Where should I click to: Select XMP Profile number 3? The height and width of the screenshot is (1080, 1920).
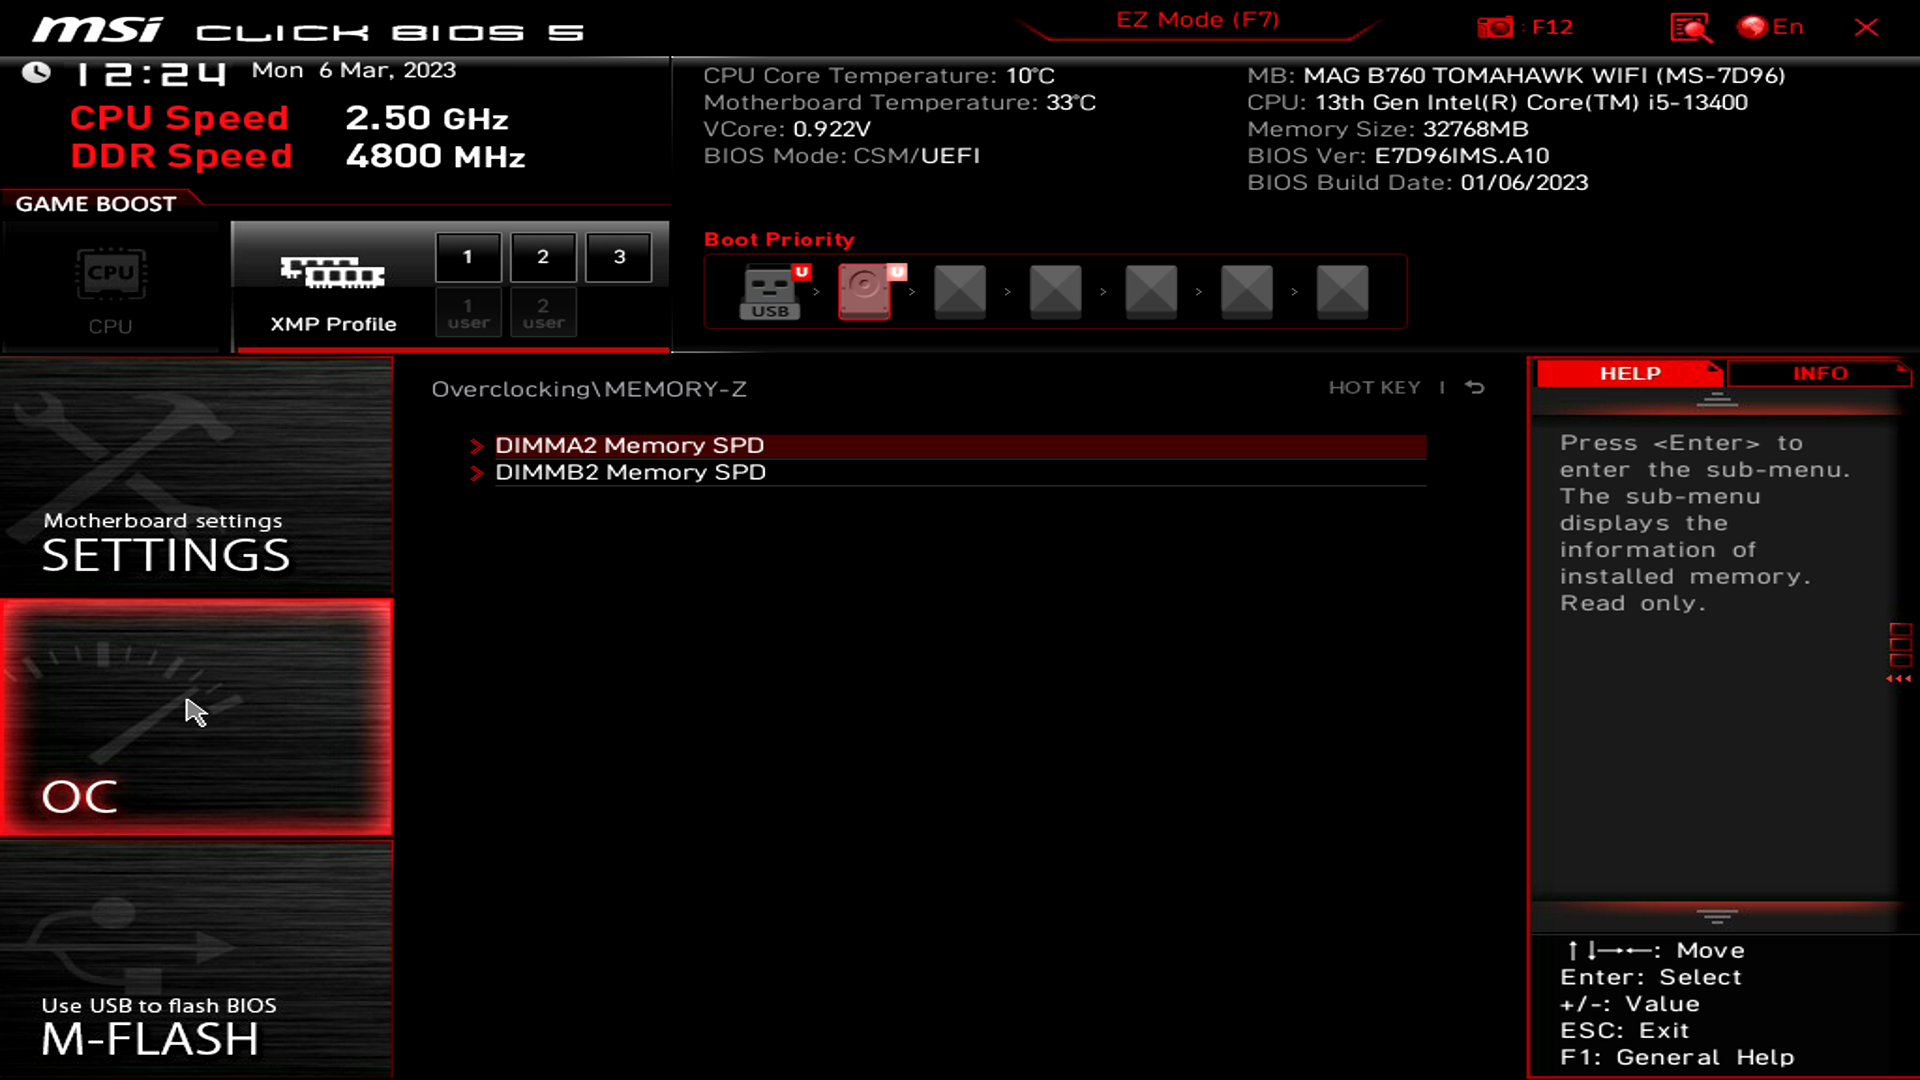click(618, 256)
